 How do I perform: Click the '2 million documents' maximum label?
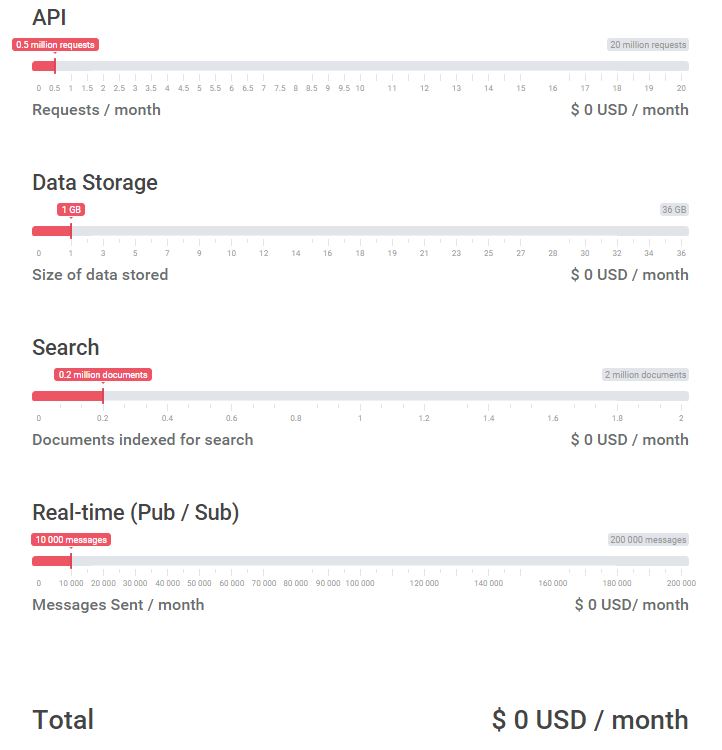point(646,375)
